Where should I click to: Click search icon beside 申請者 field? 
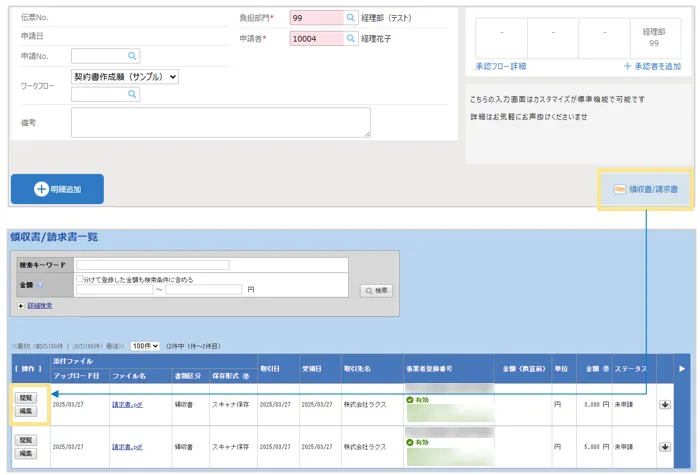[351, 38]
